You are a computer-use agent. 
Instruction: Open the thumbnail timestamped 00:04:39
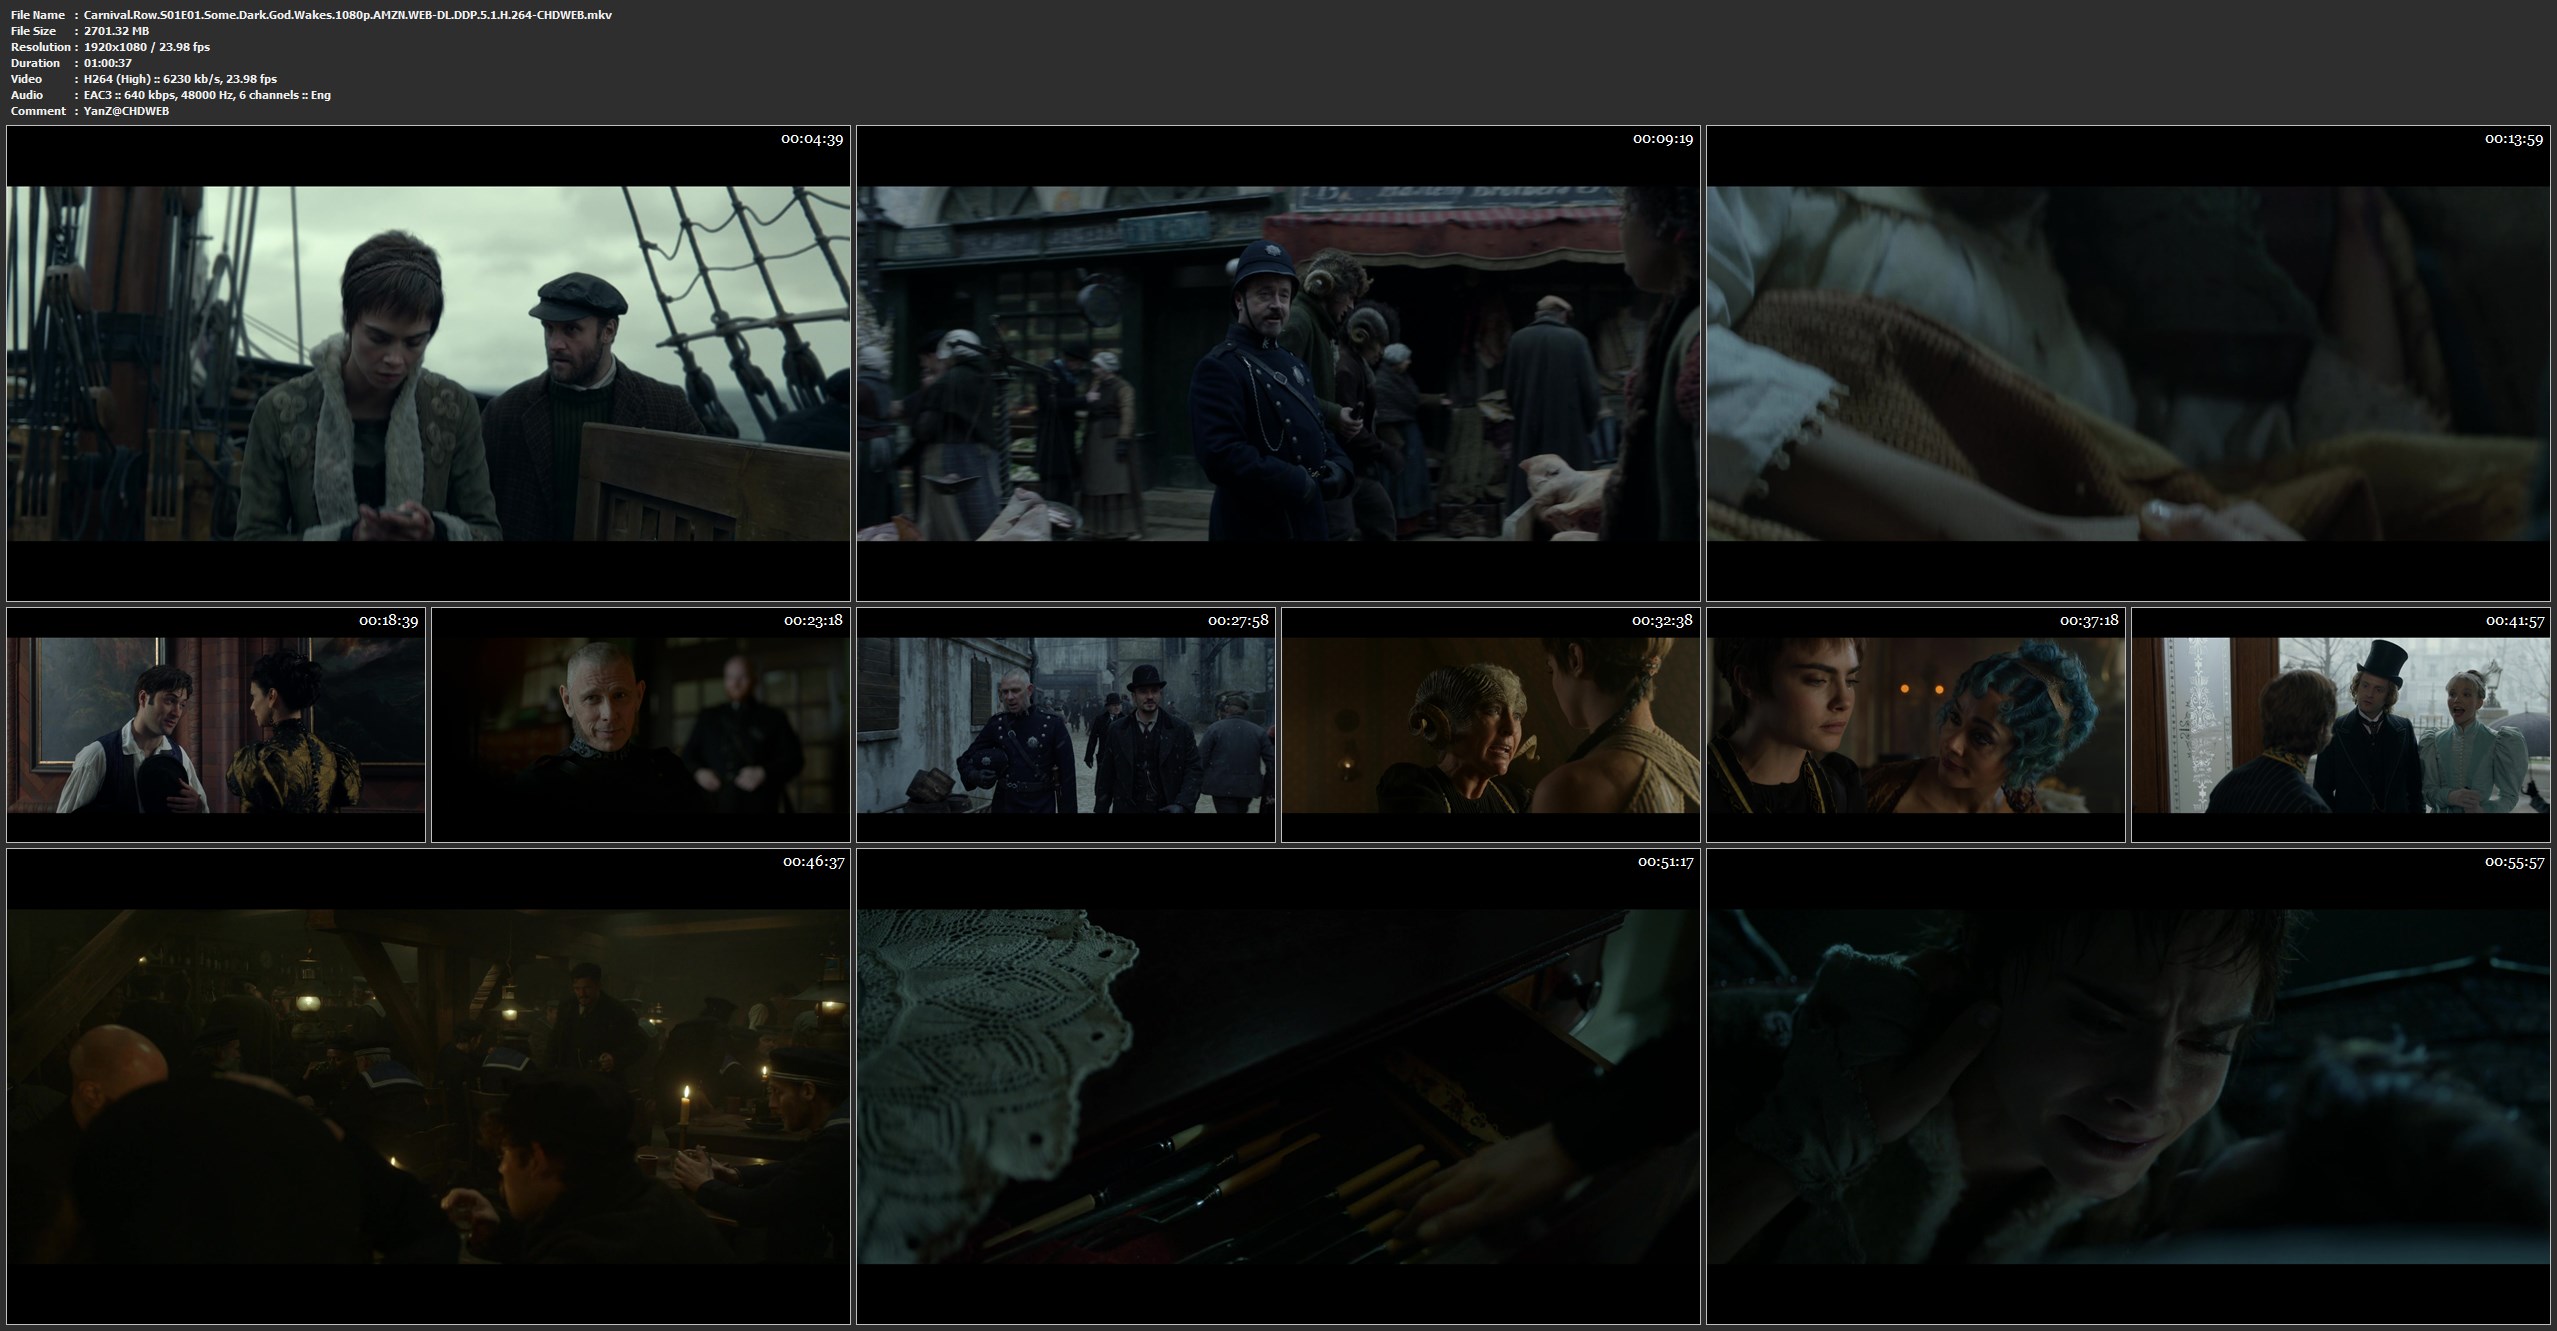(x=428, y=363)
